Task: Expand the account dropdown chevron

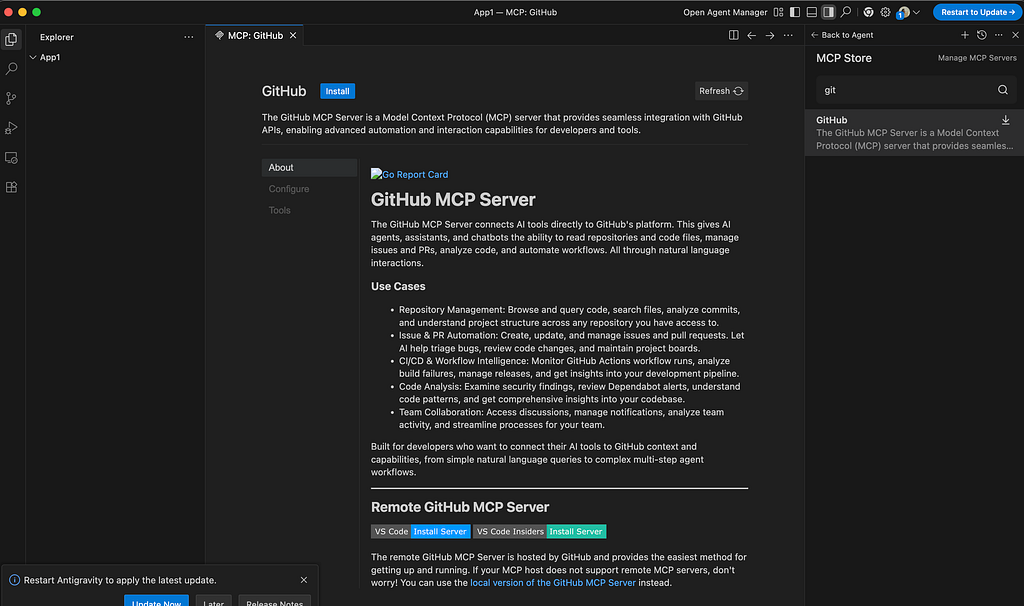Action: pos(916,12)
